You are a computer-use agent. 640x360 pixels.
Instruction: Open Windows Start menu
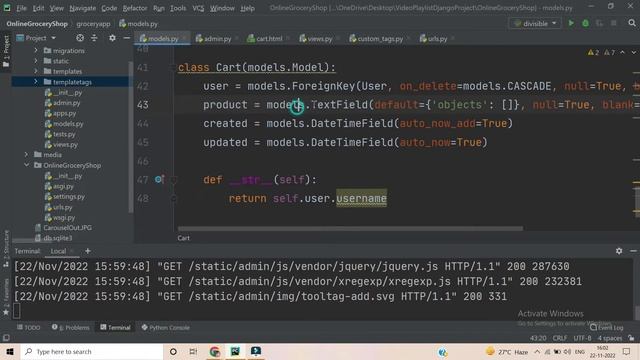click(10, 351)
